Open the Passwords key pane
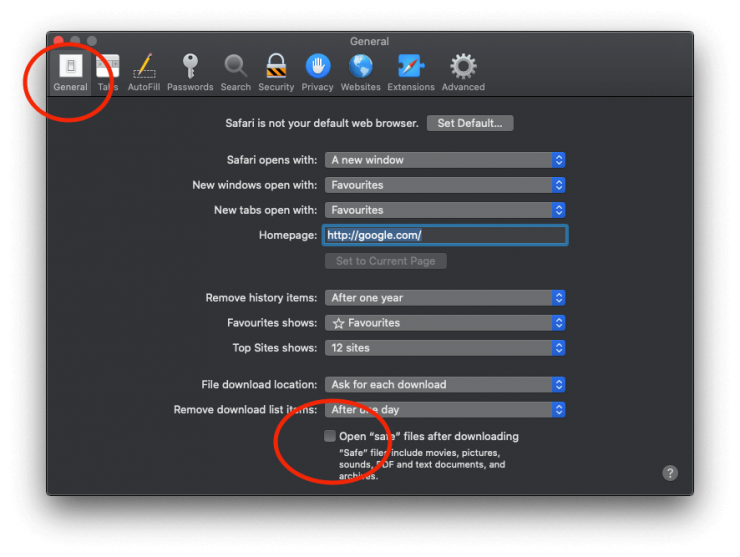 (190, 73)
